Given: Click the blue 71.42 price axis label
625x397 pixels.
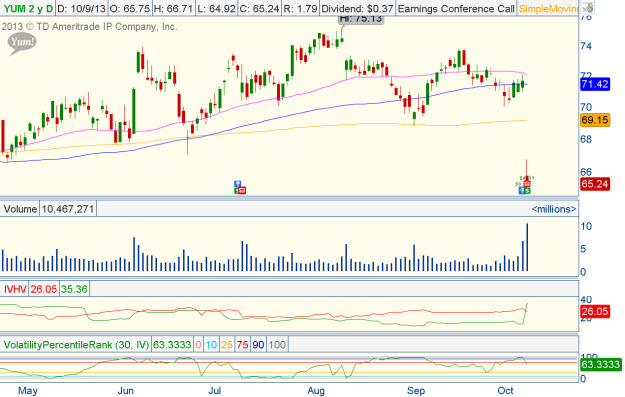Looking at the screenshot, I should 595,84.
